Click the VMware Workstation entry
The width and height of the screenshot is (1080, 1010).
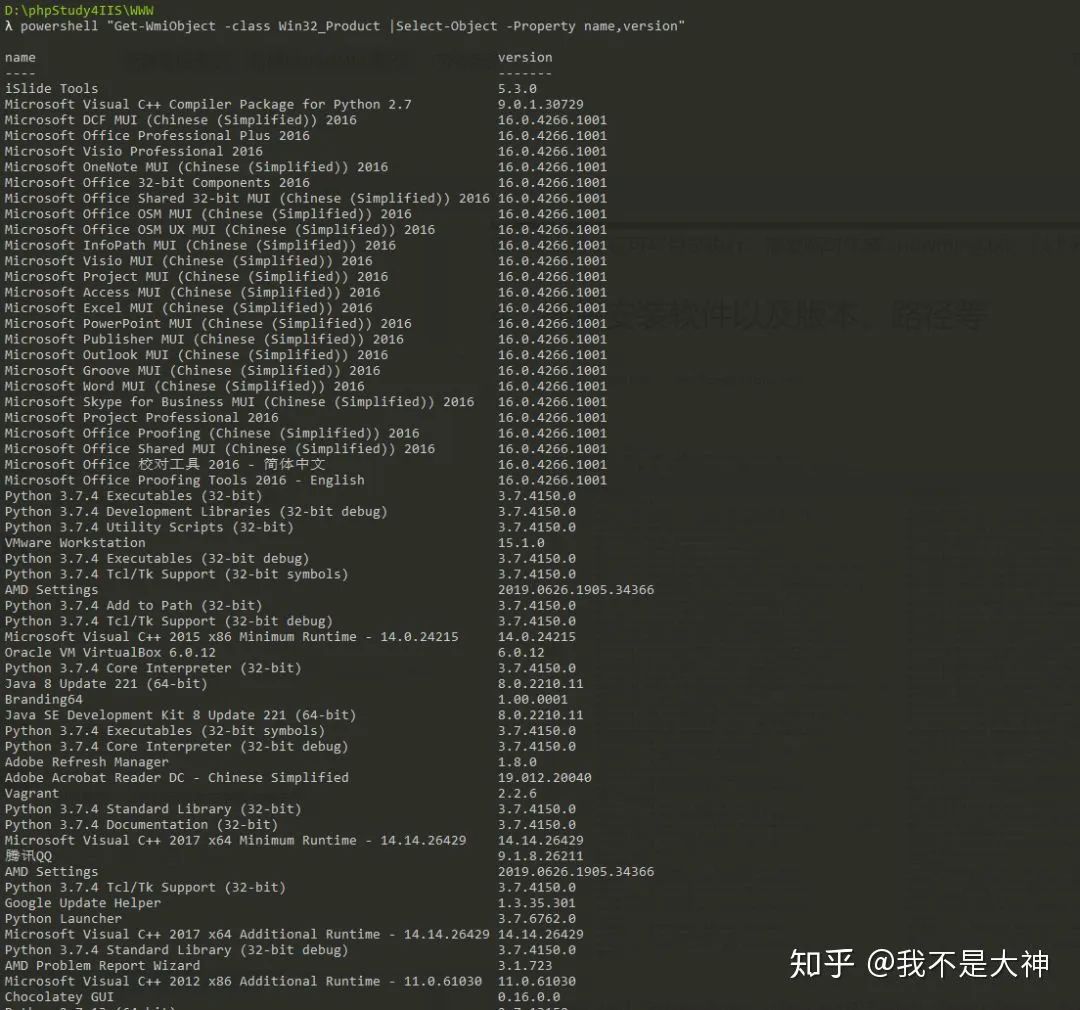pyautogui.click(x=75, y=543)
